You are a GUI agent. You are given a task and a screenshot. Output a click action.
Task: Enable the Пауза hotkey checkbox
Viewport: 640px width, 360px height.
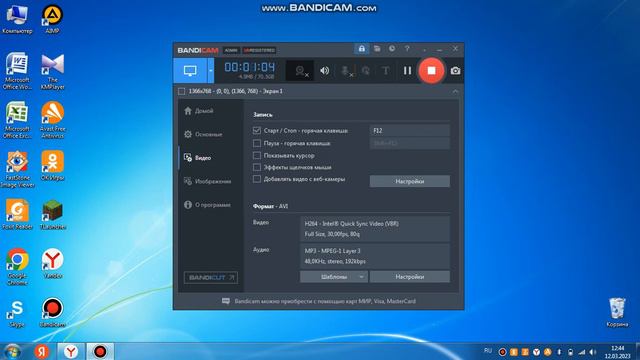[x=257, y=143]
